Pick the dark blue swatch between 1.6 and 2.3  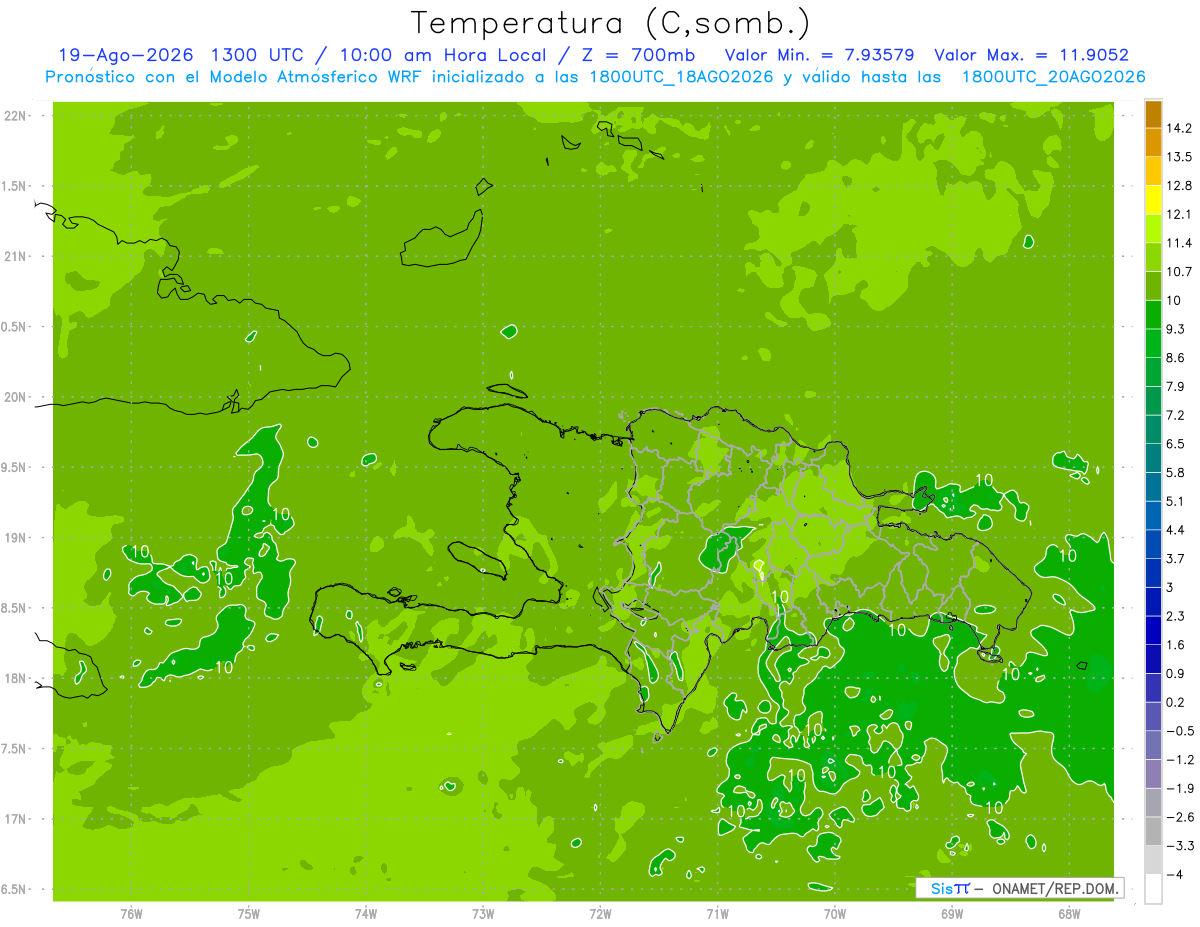pyautogui.click(x=1153, y=630)
